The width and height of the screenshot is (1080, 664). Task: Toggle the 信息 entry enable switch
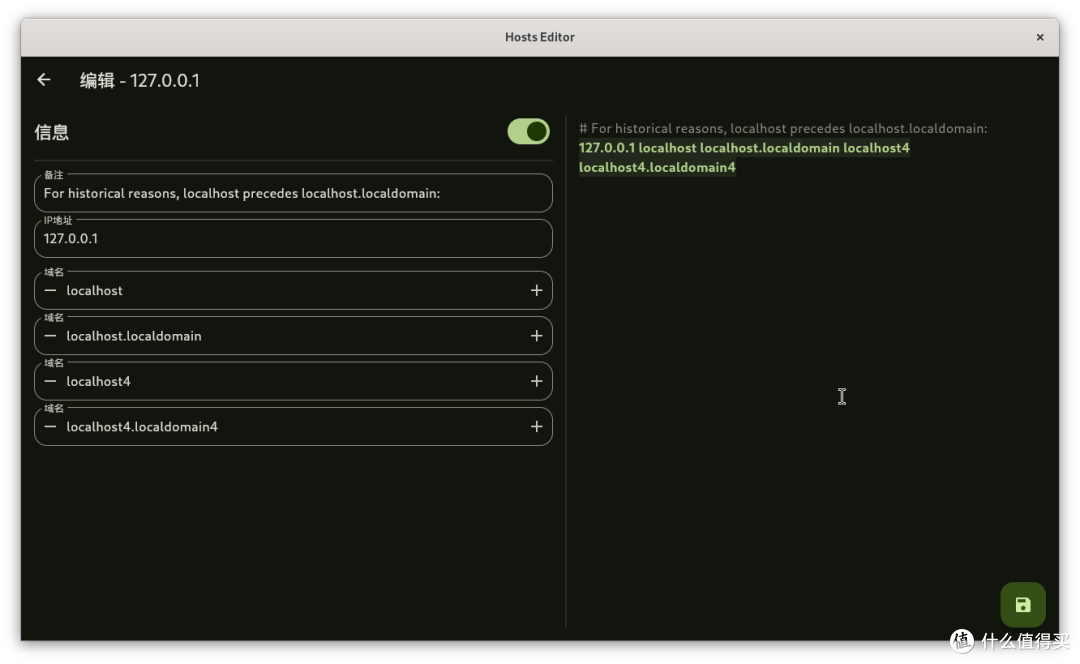point(528,132)
